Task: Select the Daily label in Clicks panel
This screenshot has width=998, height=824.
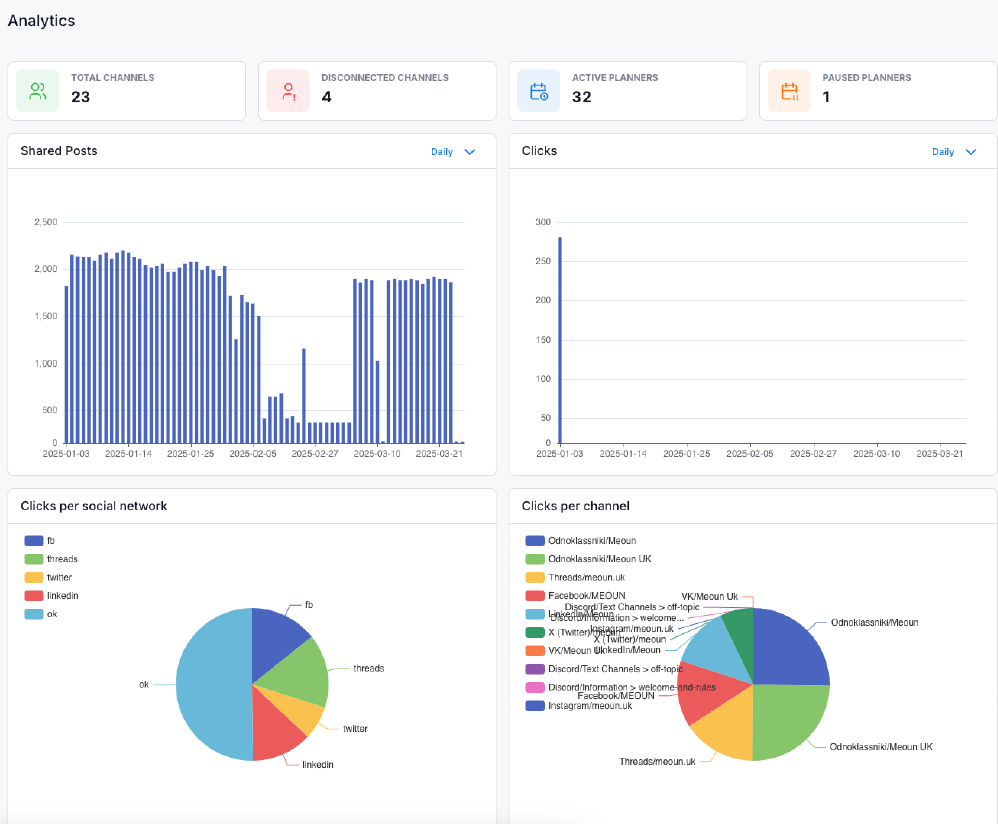Action: (943, 152)
